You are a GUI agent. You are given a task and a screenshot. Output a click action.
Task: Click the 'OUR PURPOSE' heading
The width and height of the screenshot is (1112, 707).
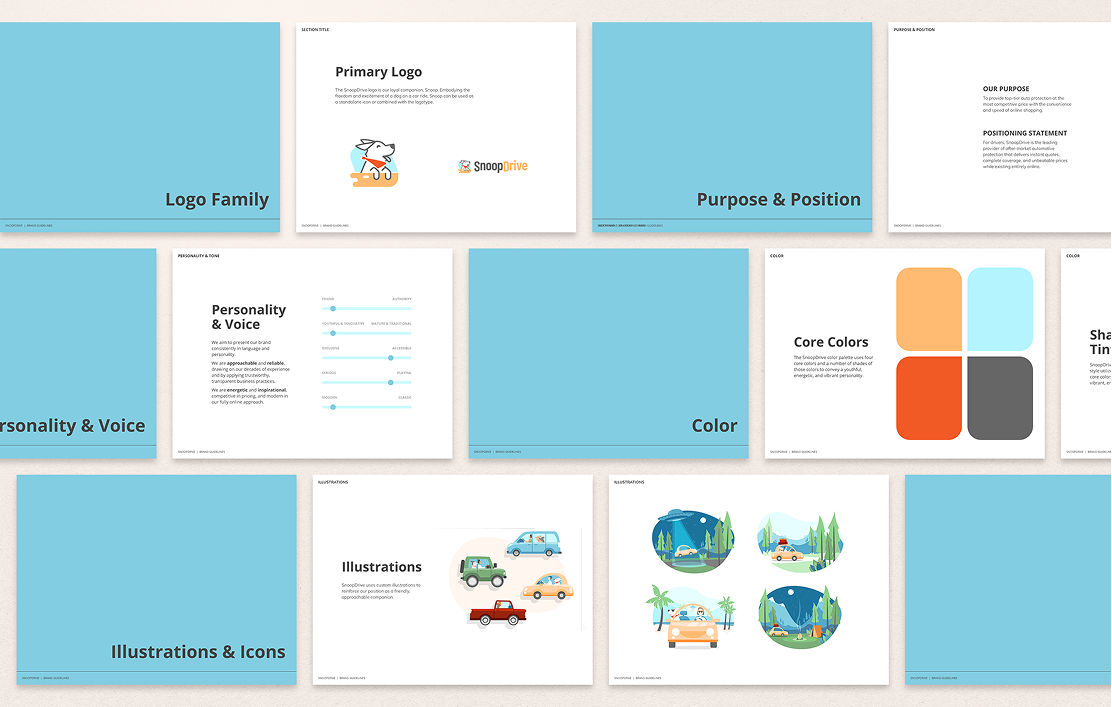[1006, 89]
